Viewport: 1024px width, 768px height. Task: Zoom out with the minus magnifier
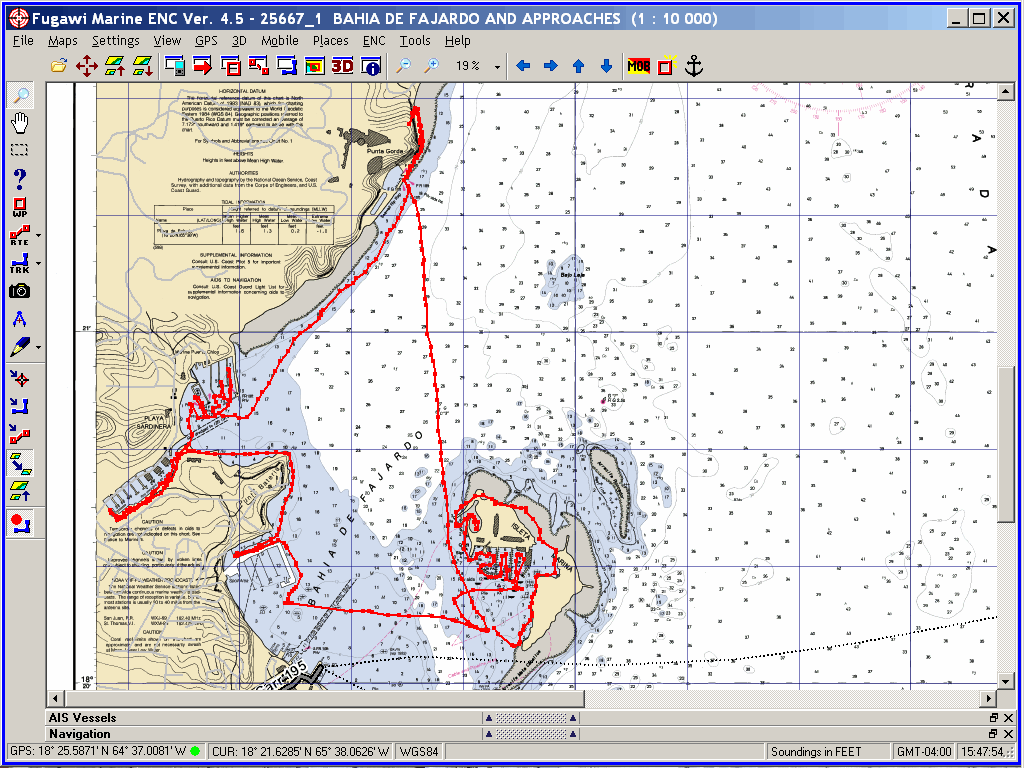[x=404, y=65]
